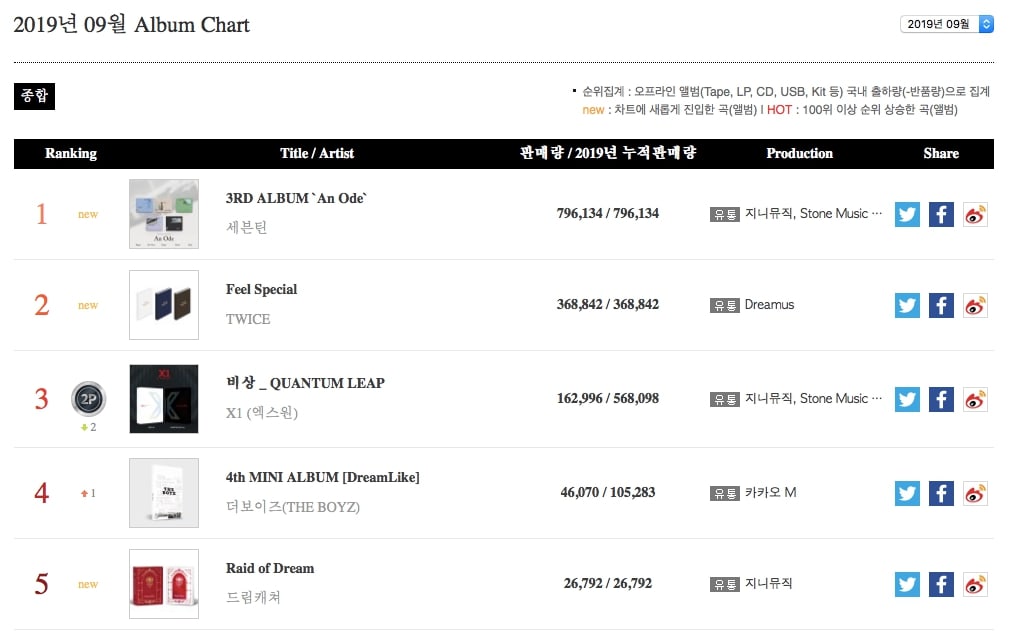Click the 2P platinum badge for X1
Viewport: 1017px width, 638px height.
[88, 399]
